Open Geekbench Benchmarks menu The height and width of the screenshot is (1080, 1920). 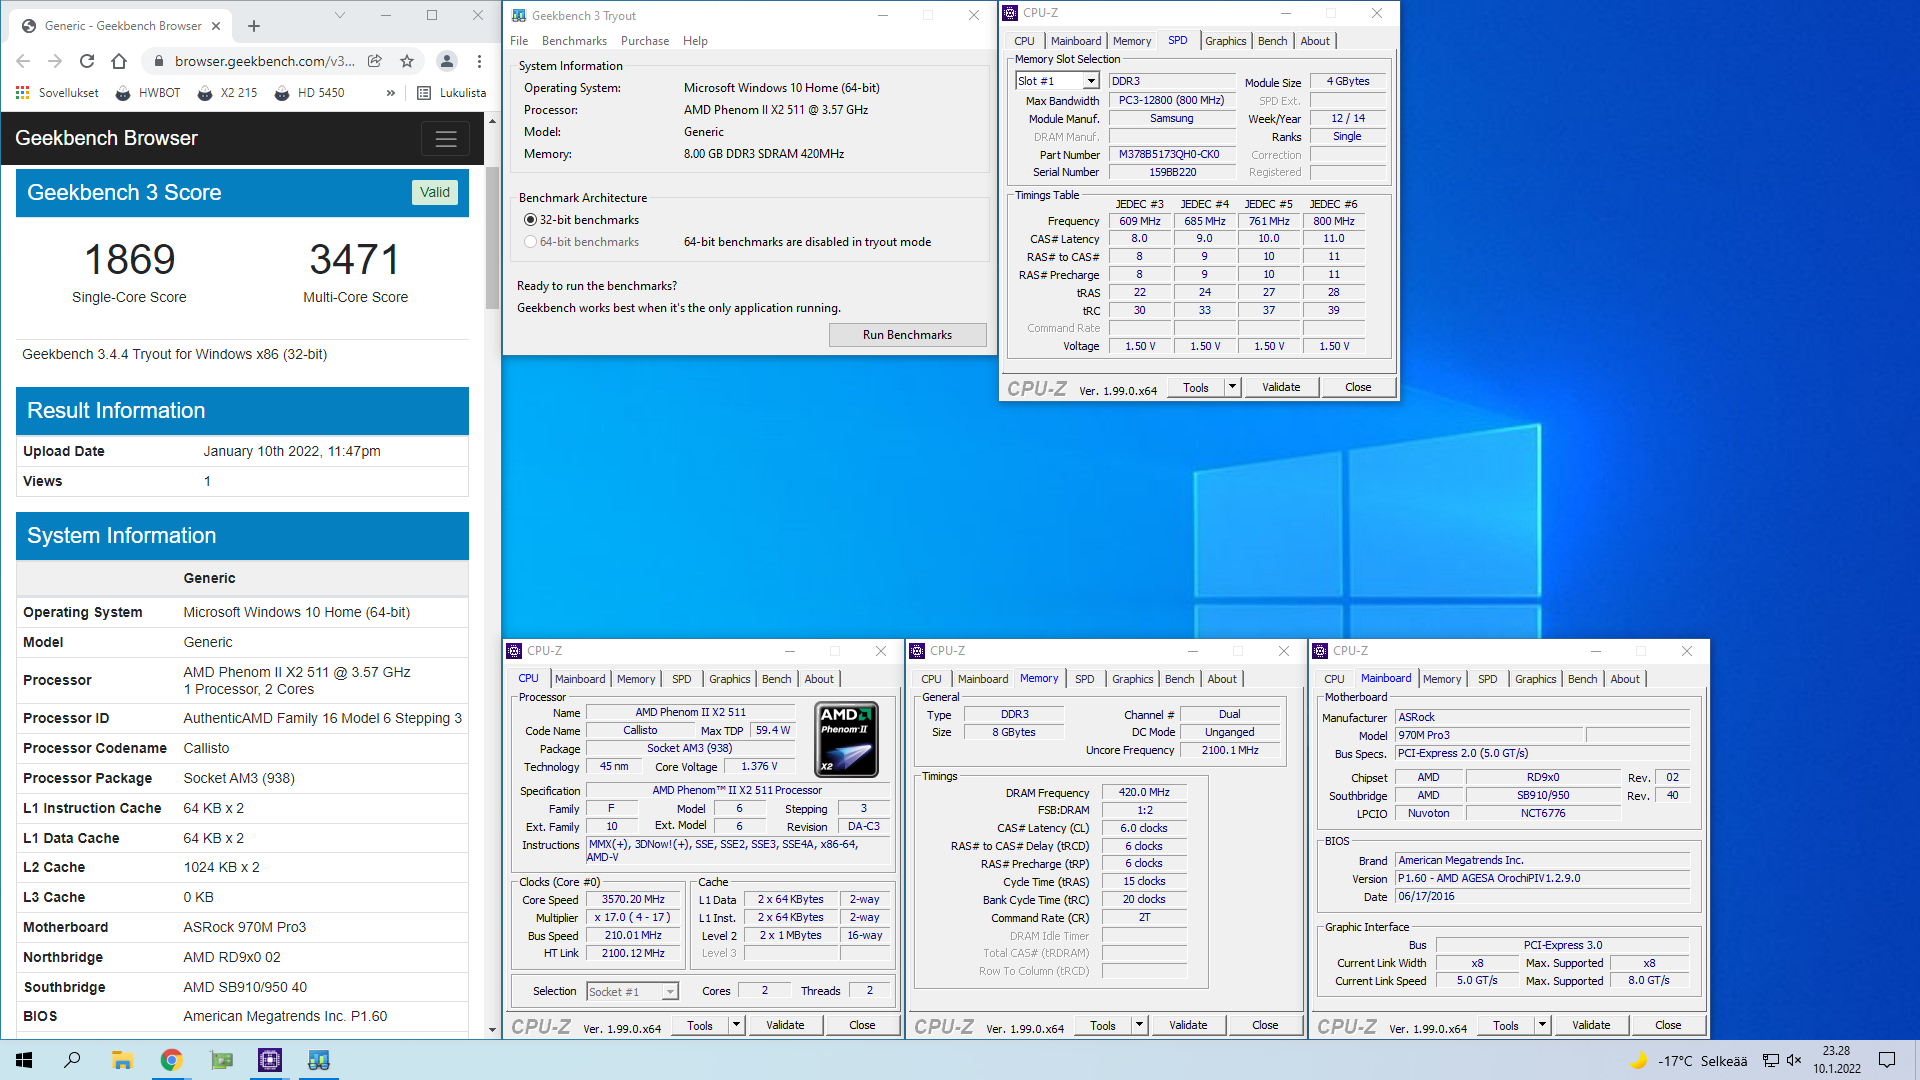[574, 41]
